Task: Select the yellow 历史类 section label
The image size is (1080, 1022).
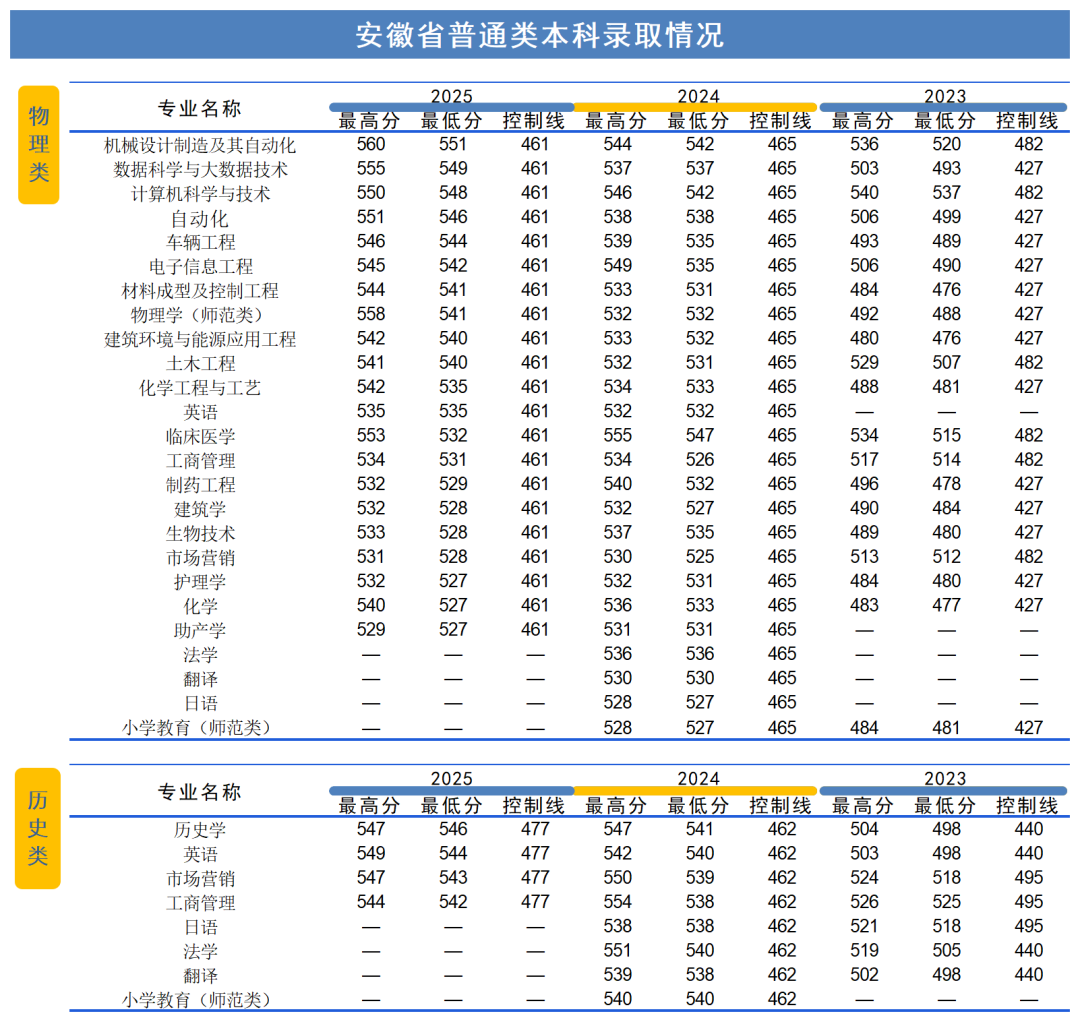Action: pyautogui.click(x=38, y=828)
